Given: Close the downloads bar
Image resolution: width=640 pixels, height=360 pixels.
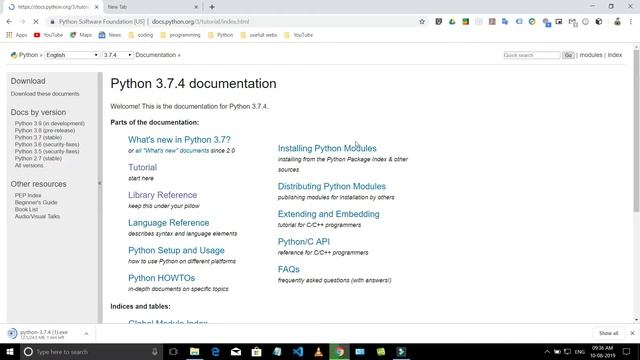Looking at the screenshot, I should pos(632,333).
